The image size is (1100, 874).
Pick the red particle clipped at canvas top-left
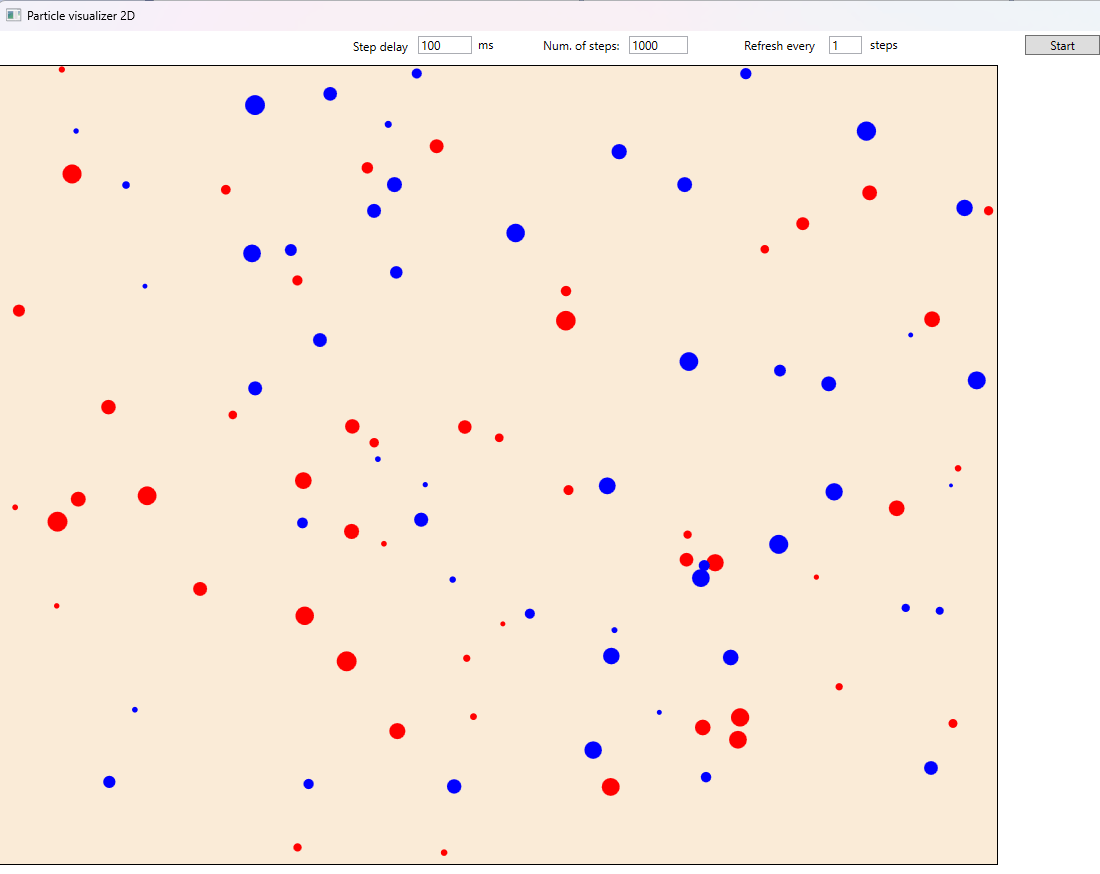tap(62, 70)
